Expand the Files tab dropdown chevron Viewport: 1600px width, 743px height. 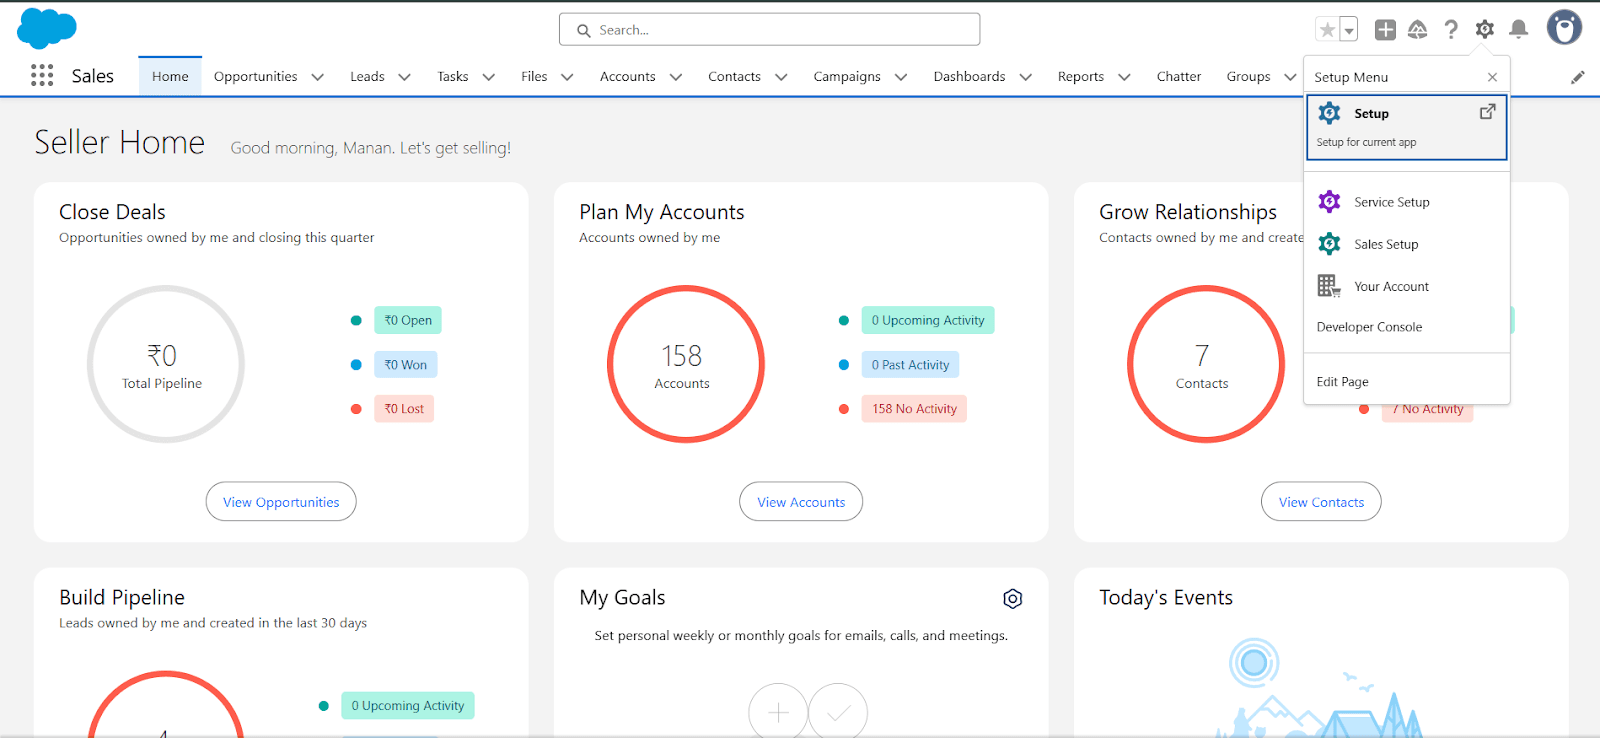(x=567, y=77)
